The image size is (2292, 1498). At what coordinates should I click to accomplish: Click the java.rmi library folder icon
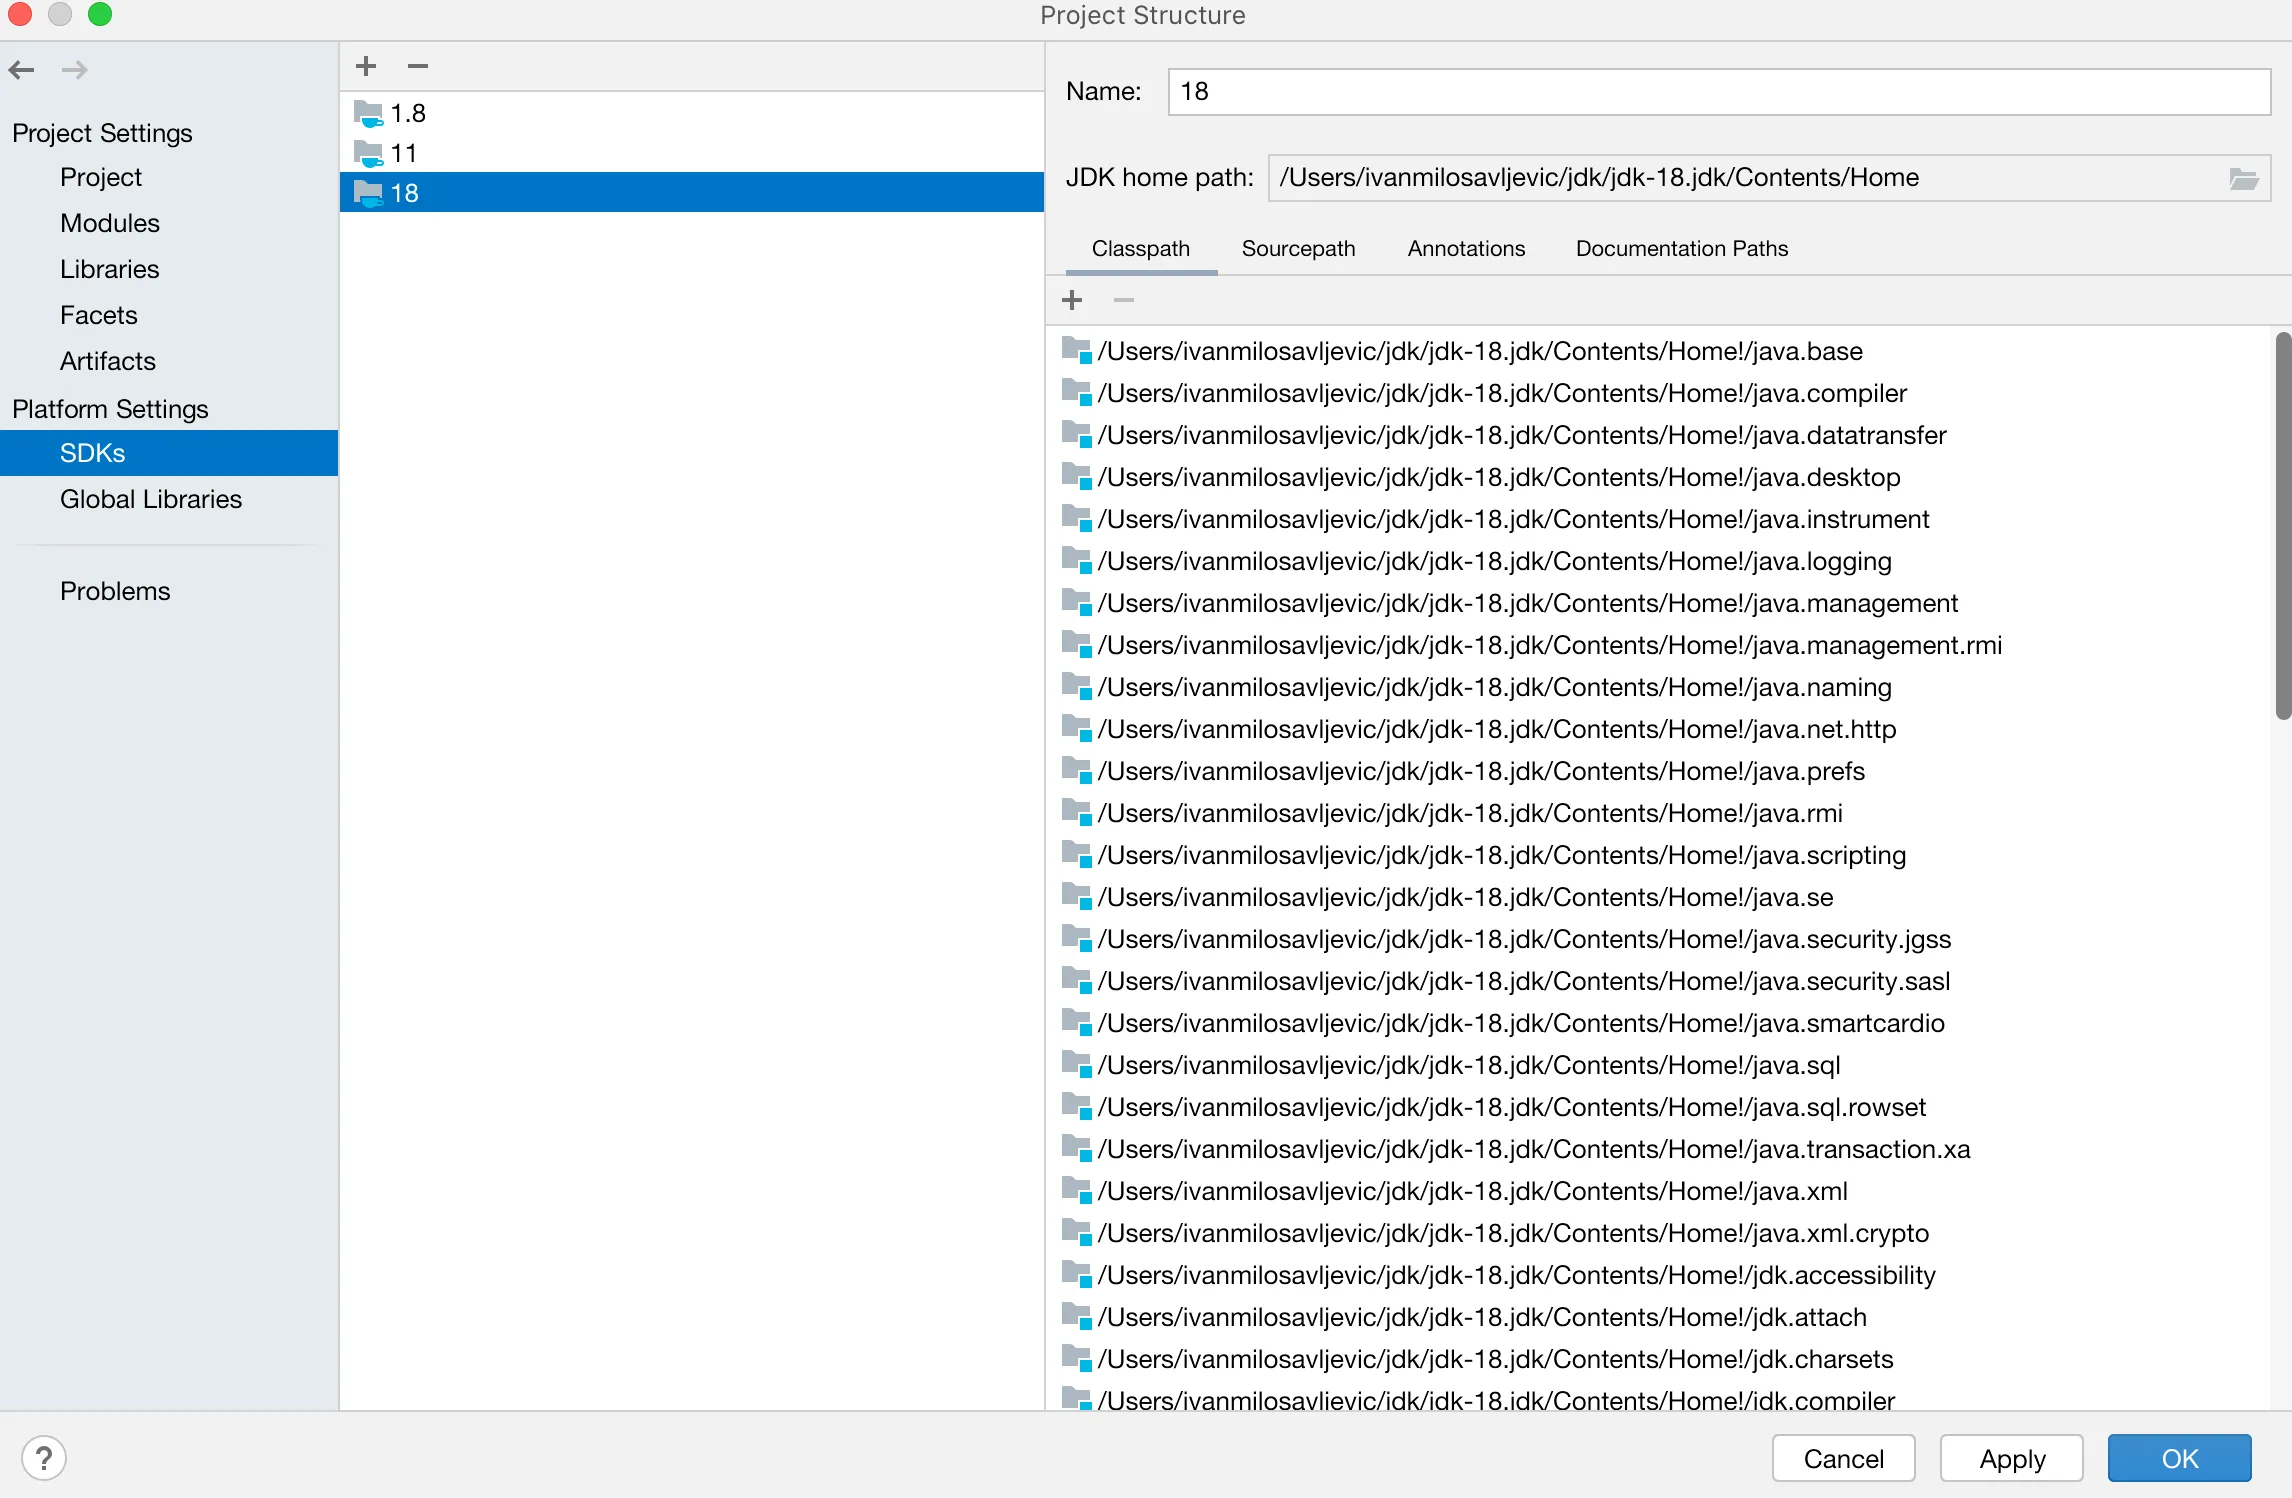(1077, 813)
